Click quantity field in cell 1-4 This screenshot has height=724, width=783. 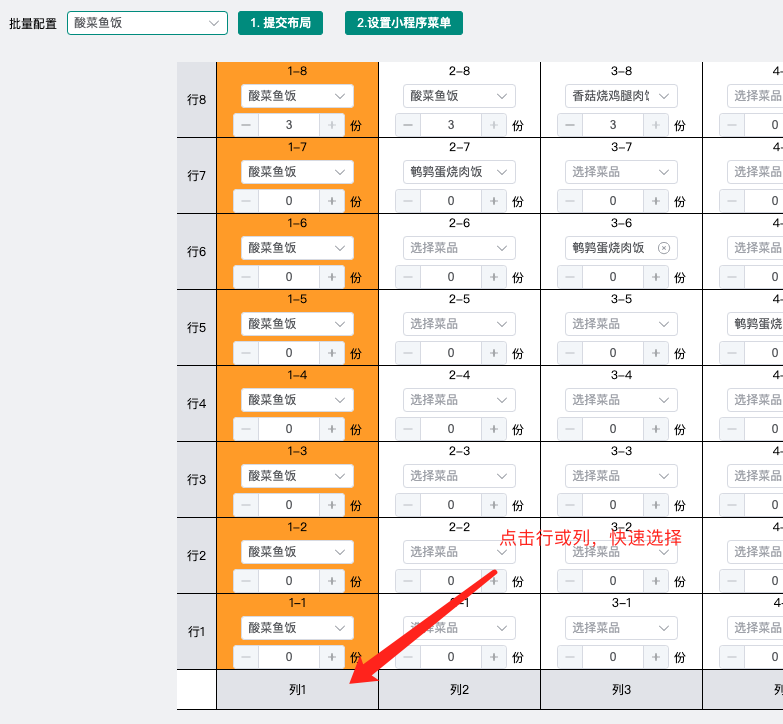tap(289, 428)
